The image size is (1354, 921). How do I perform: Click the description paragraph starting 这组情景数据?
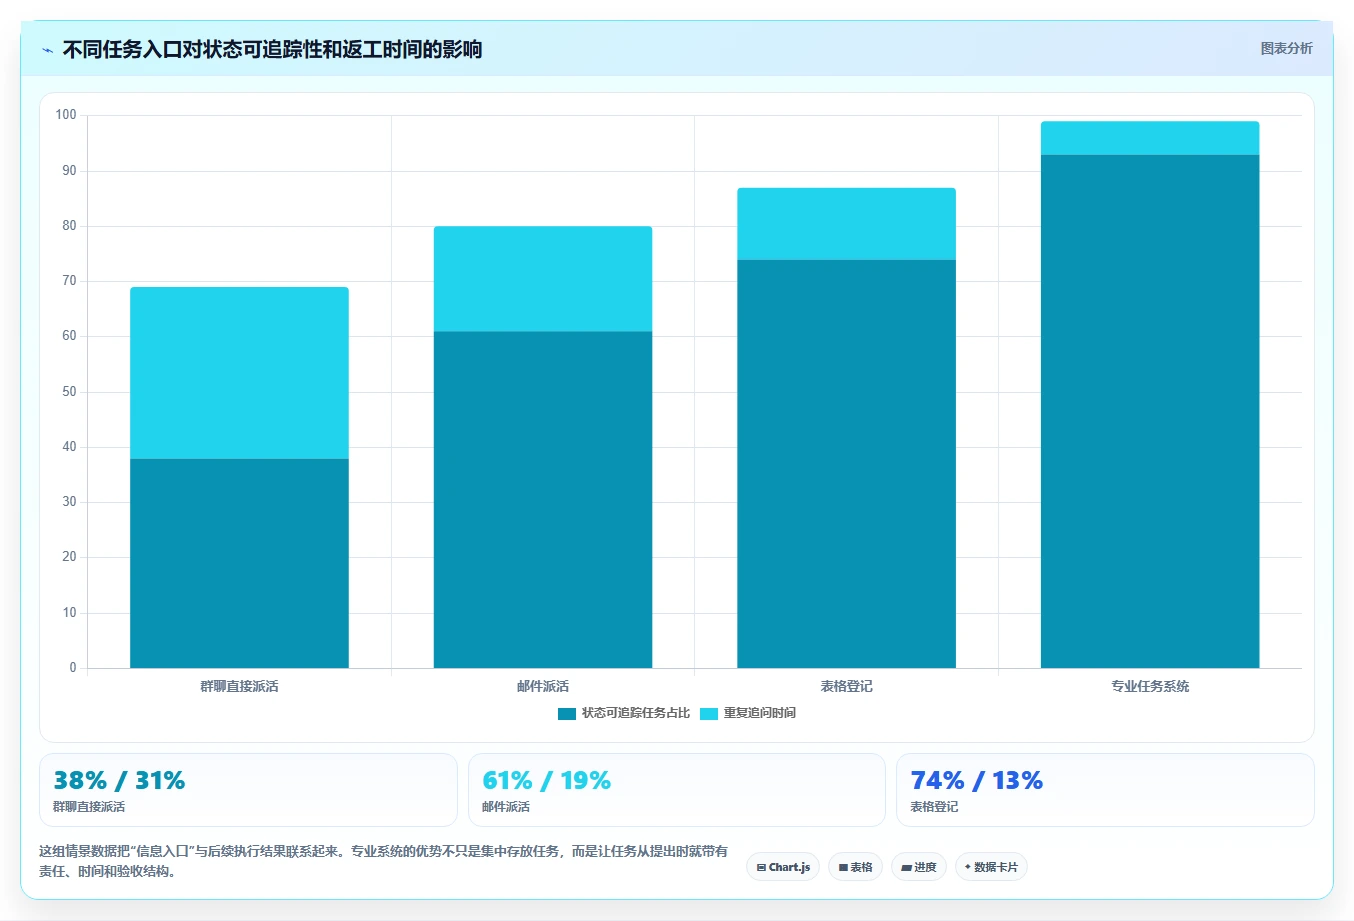[384, 861]
